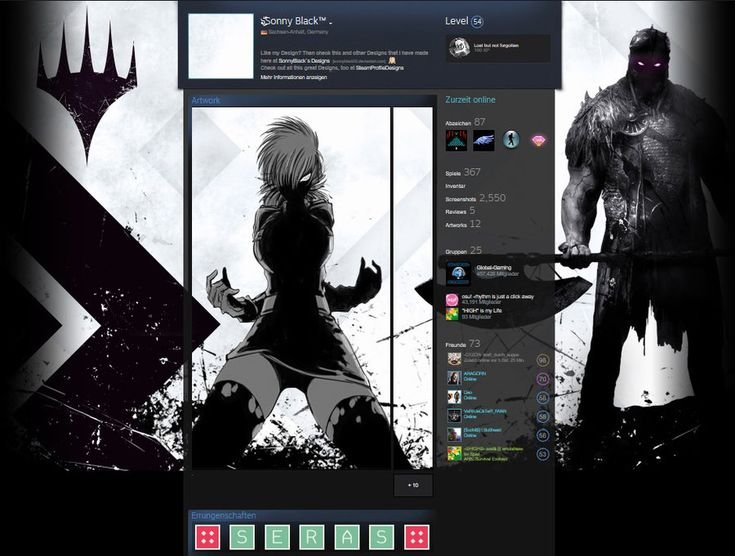This screenshot has height=556, width=735.
Task: Open the round walking figure badge icon
Action: [x=511, y=140]
